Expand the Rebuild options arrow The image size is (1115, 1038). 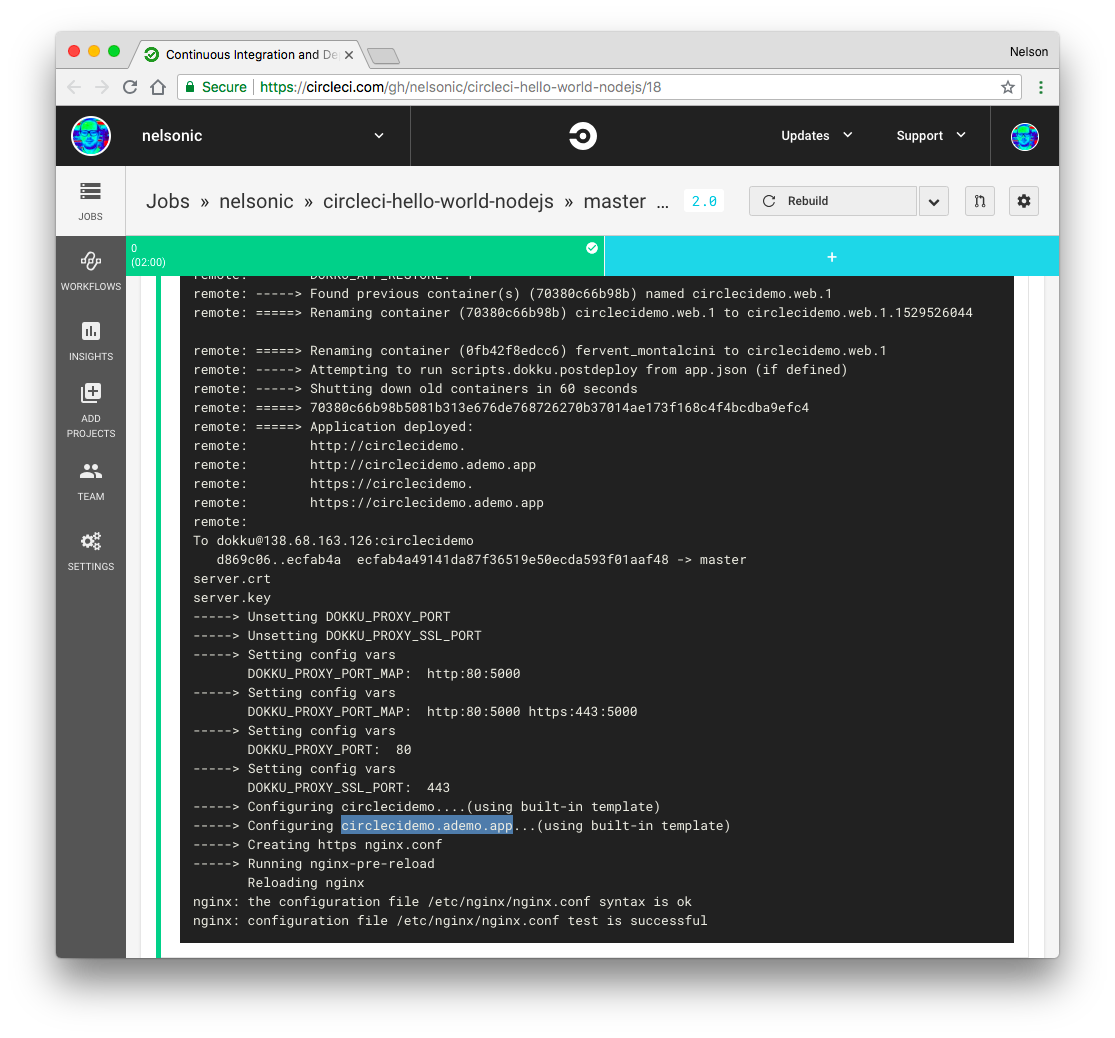coord(933,201)
